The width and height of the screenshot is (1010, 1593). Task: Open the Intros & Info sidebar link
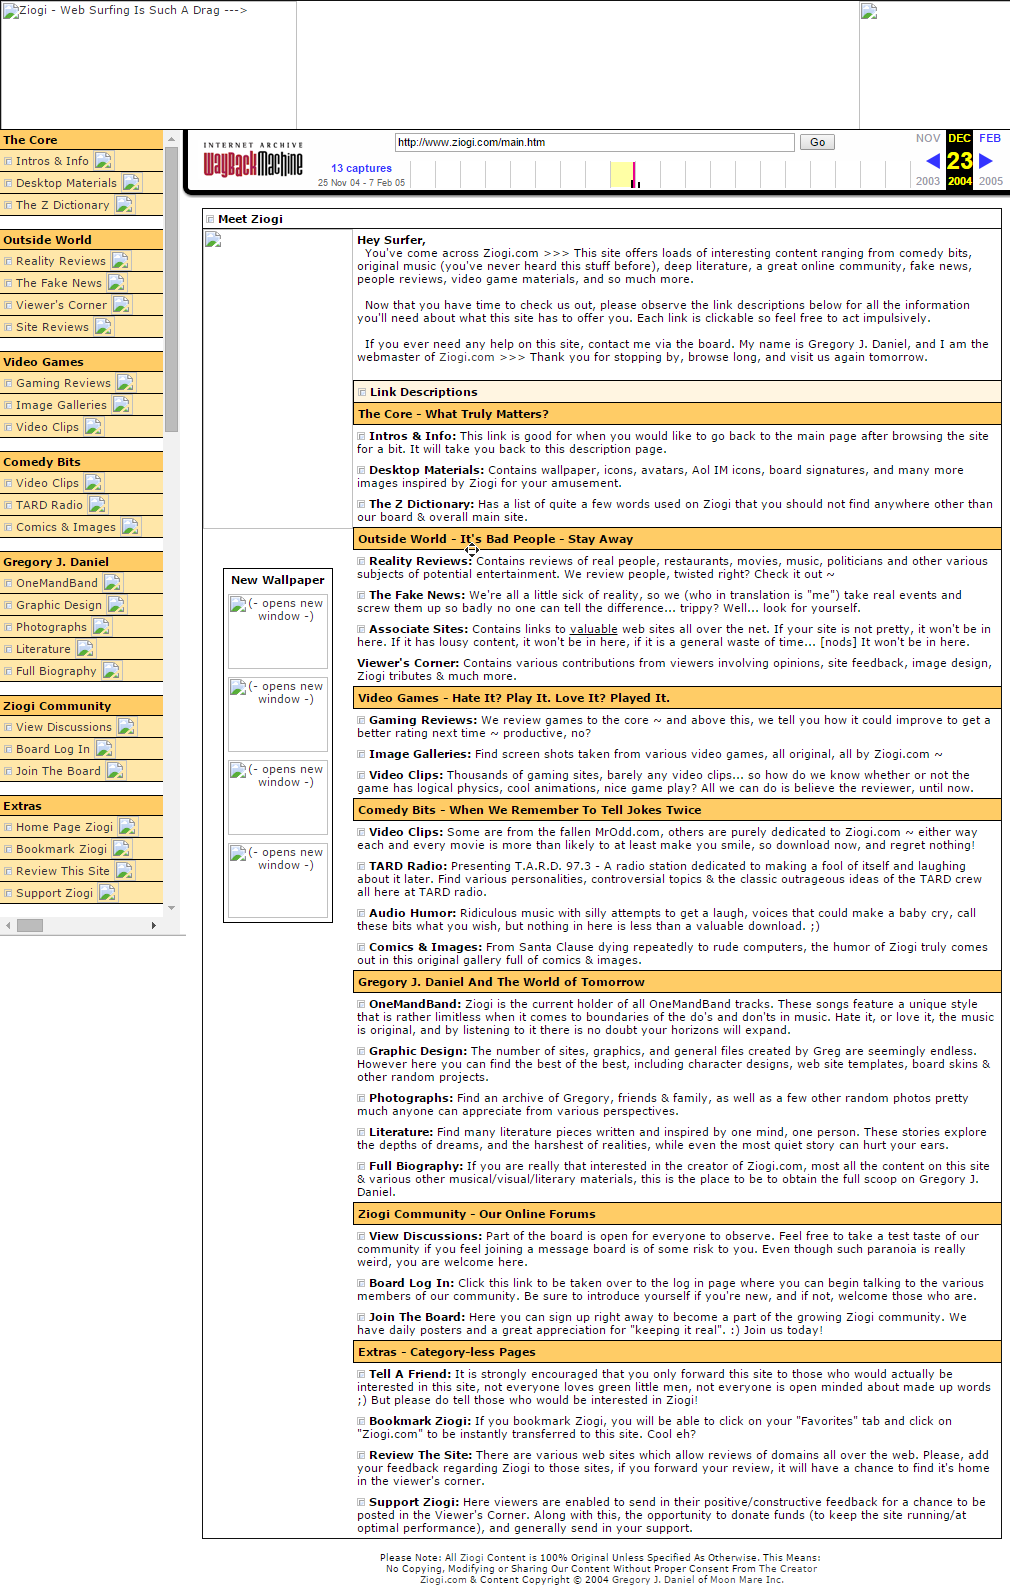coord(52,161)
